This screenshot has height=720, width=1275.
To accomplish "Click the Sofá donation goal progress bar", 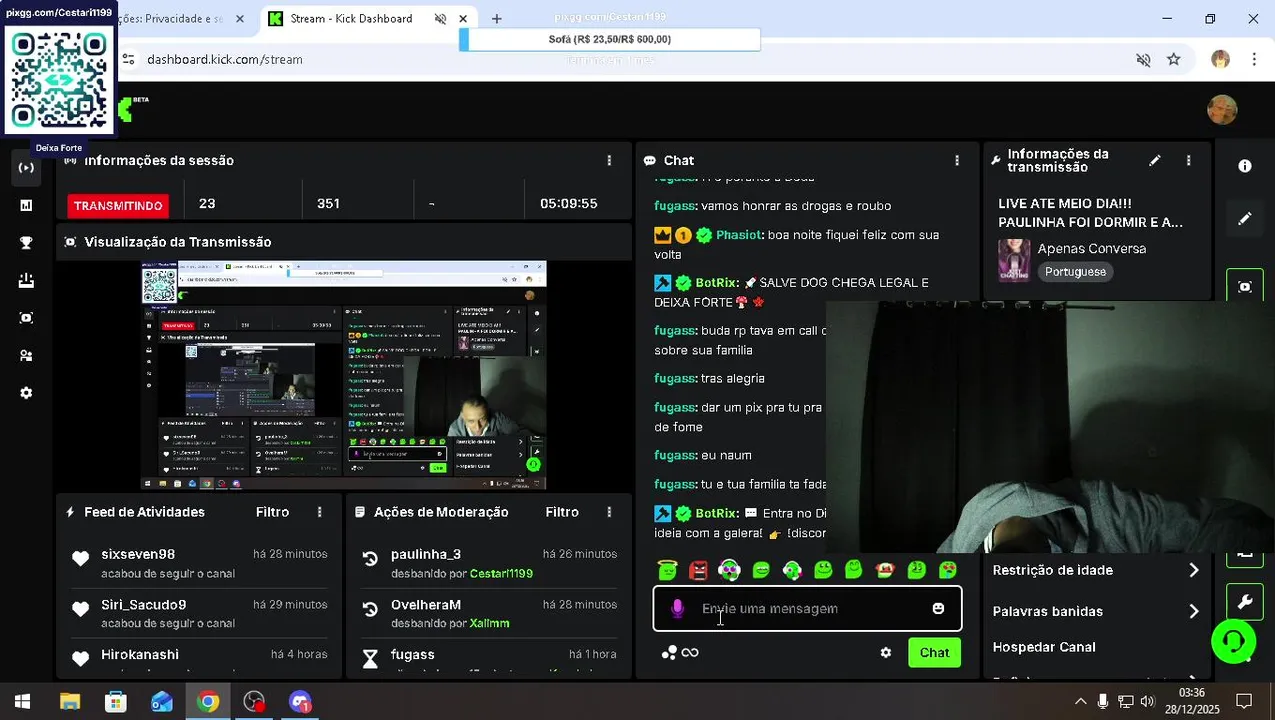I will point(610,40).
